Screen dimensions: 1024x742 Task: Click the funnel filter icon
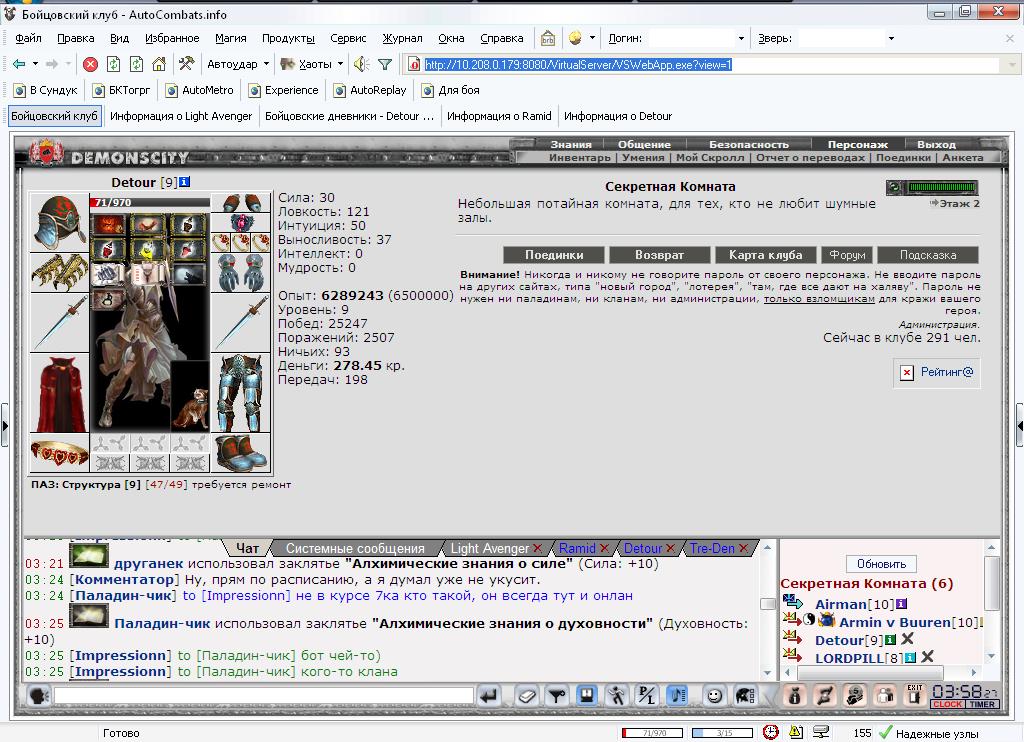(385, 64)
